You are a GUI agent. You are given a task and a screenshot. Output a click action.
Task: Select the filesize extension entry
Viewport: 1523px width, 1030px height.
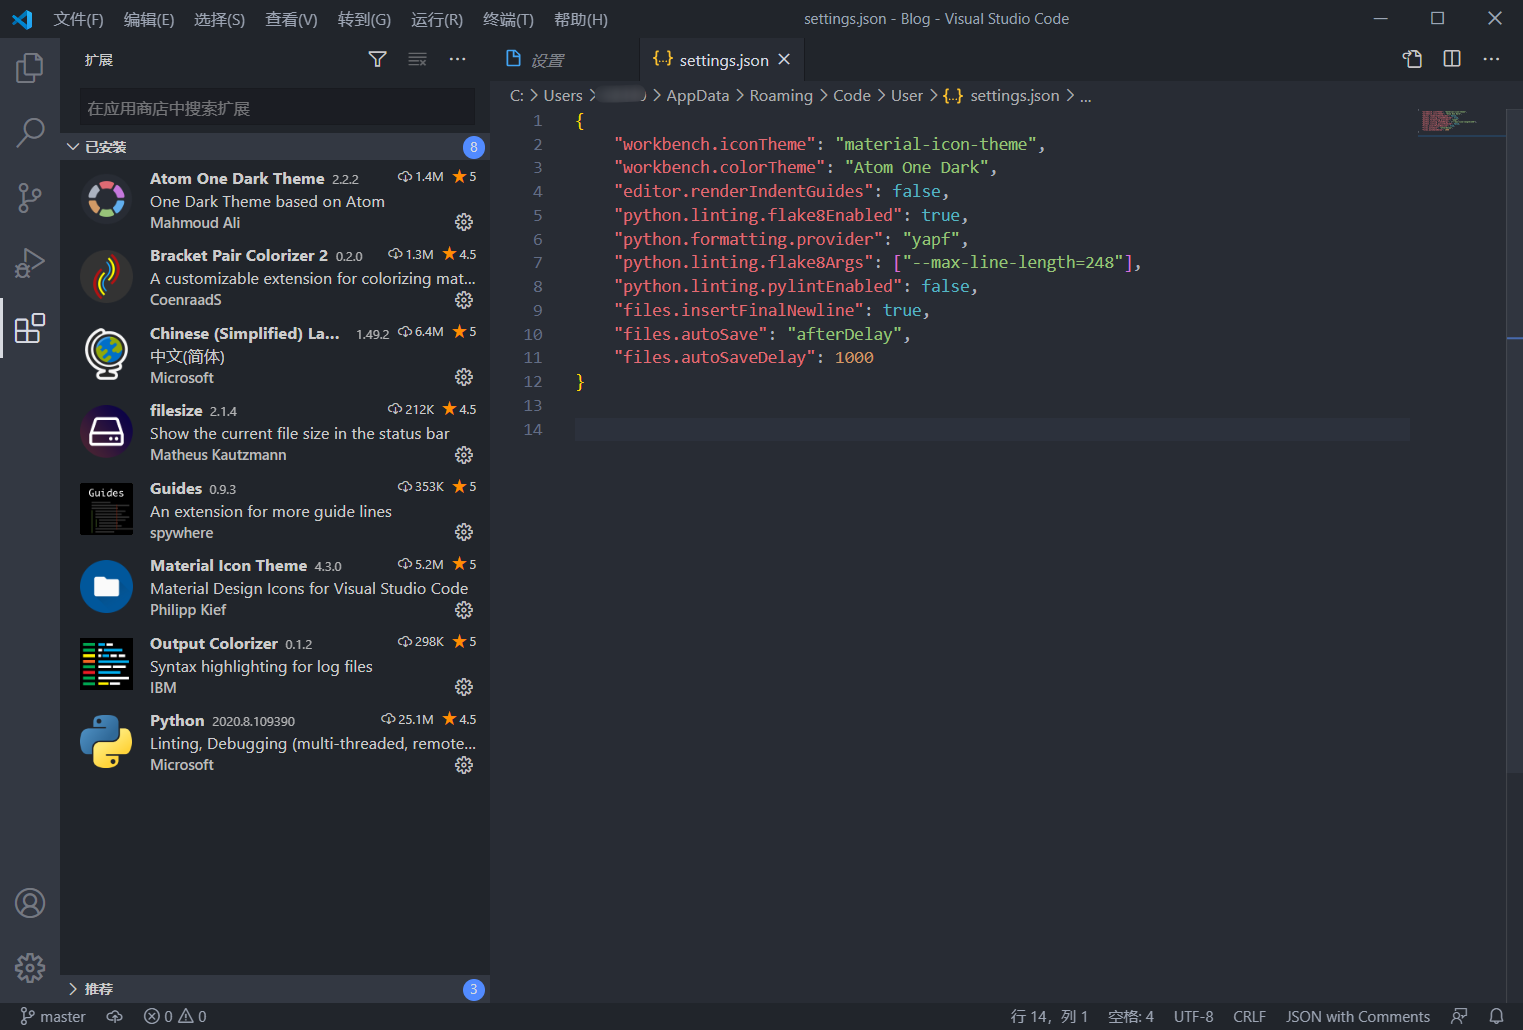click(275, 432)
